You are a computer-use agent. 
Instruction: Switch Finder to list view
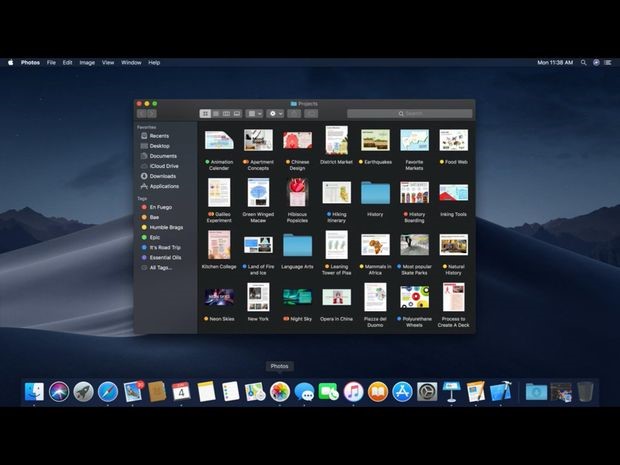tap(216, 114)
